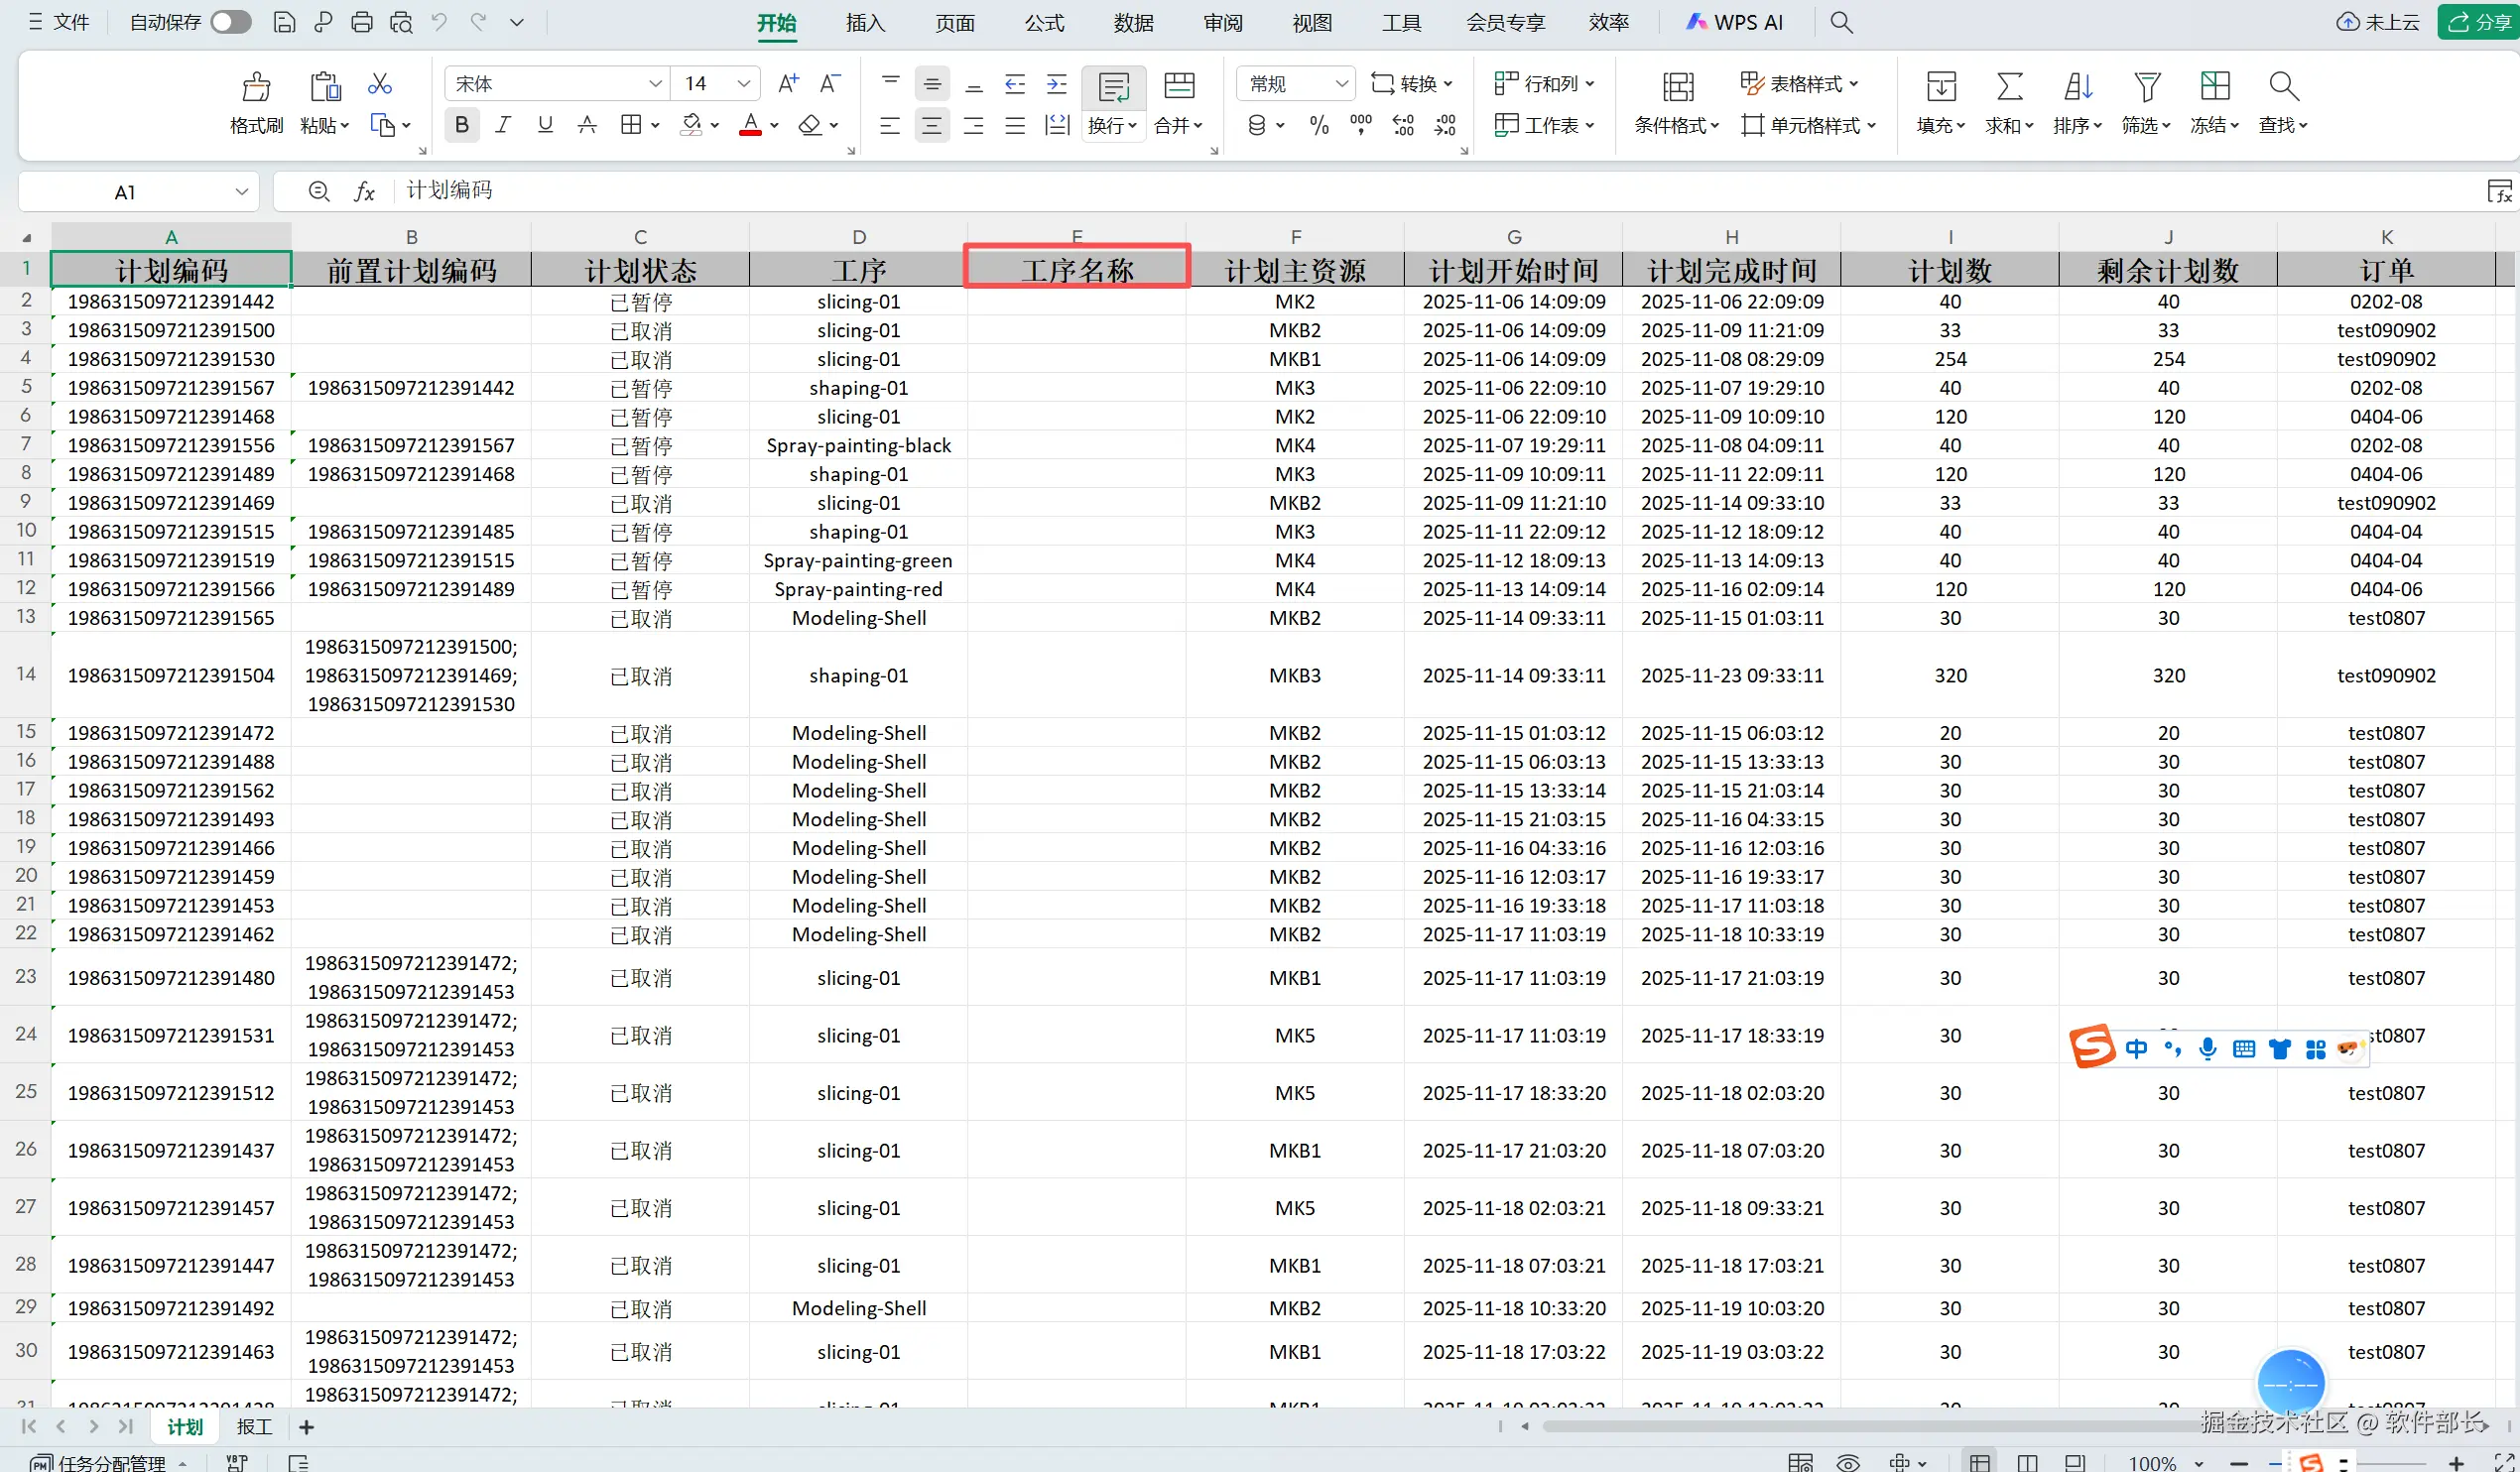2520x1472 pixels.
Task: Expand the font size 14 dropdown
Action: (743, 84)
